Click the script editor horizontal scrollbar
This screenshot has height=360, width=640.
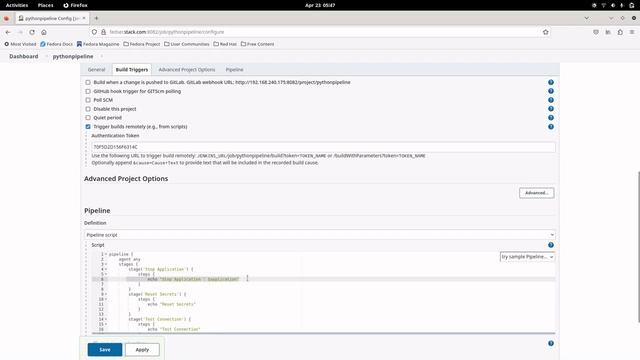[x=324, y=333]
